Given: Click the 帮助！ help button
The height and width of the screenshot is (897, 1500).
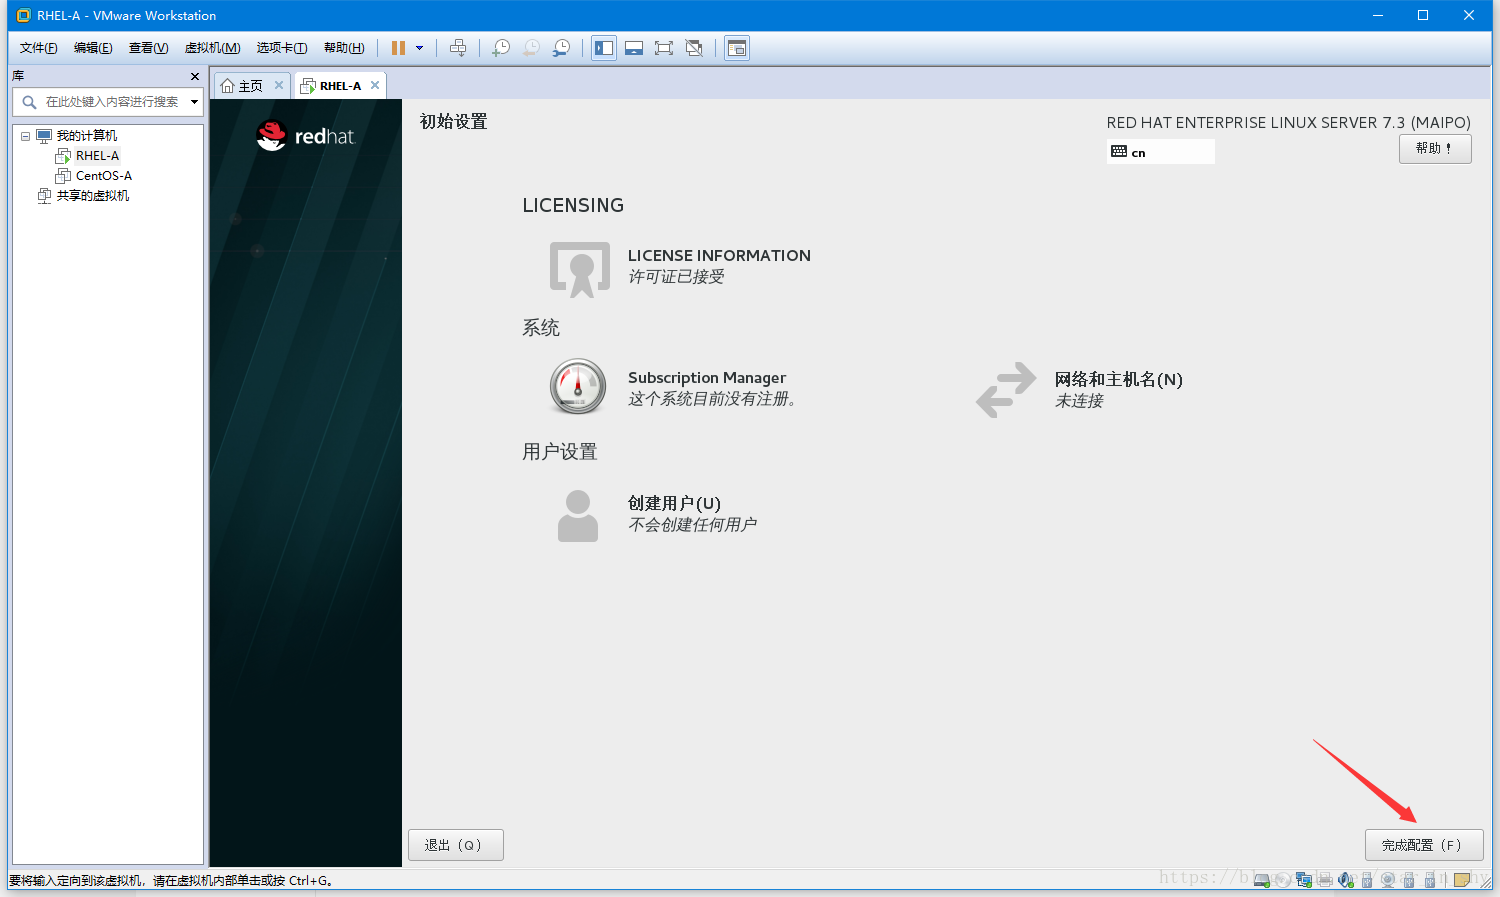Looking at the screenshot, I should point(1435,149).
